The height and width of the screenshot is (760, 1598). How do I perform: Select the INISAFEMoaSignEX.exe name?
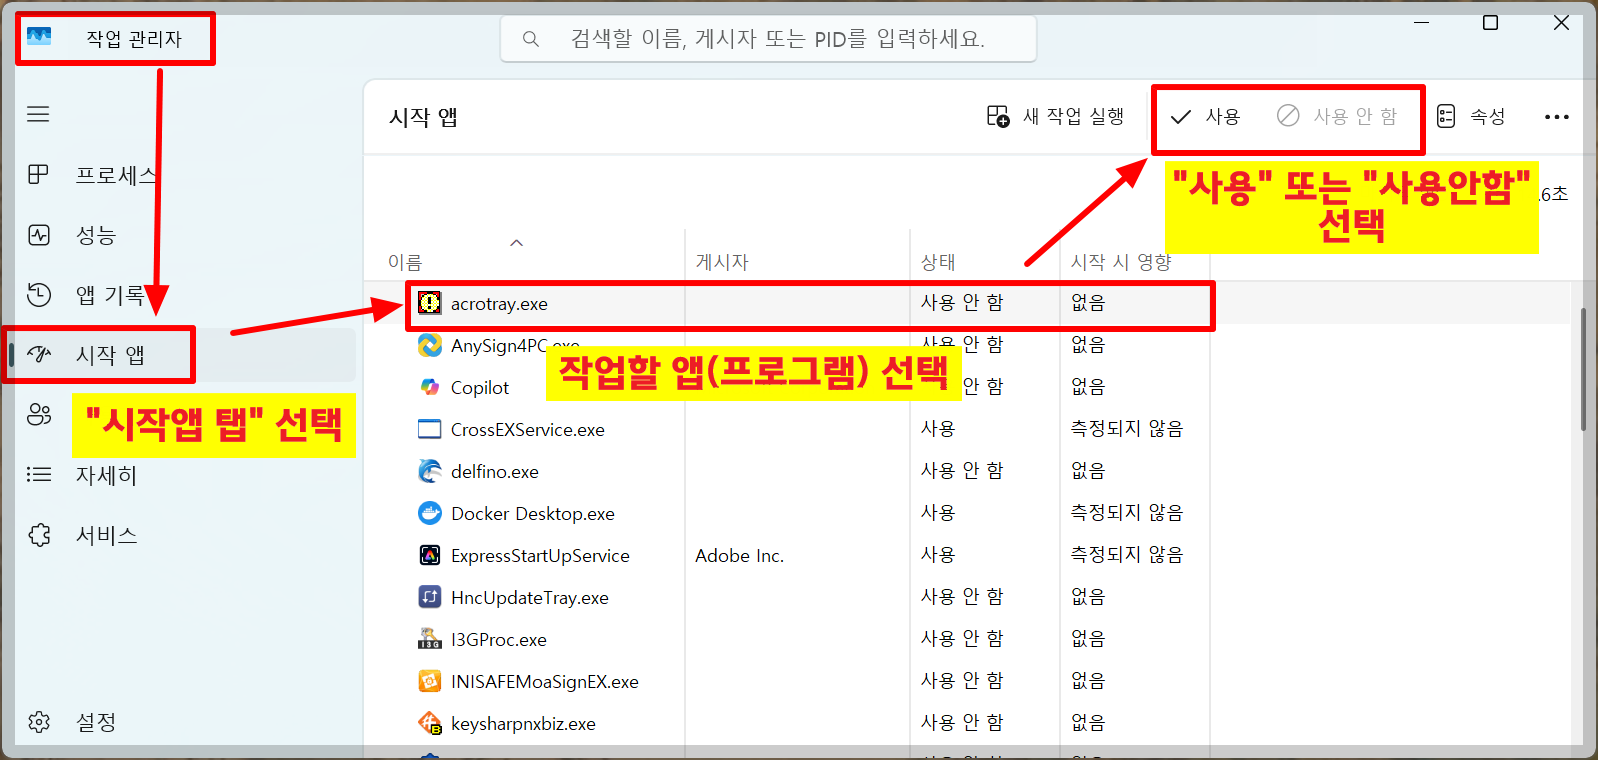click(545, 682)
